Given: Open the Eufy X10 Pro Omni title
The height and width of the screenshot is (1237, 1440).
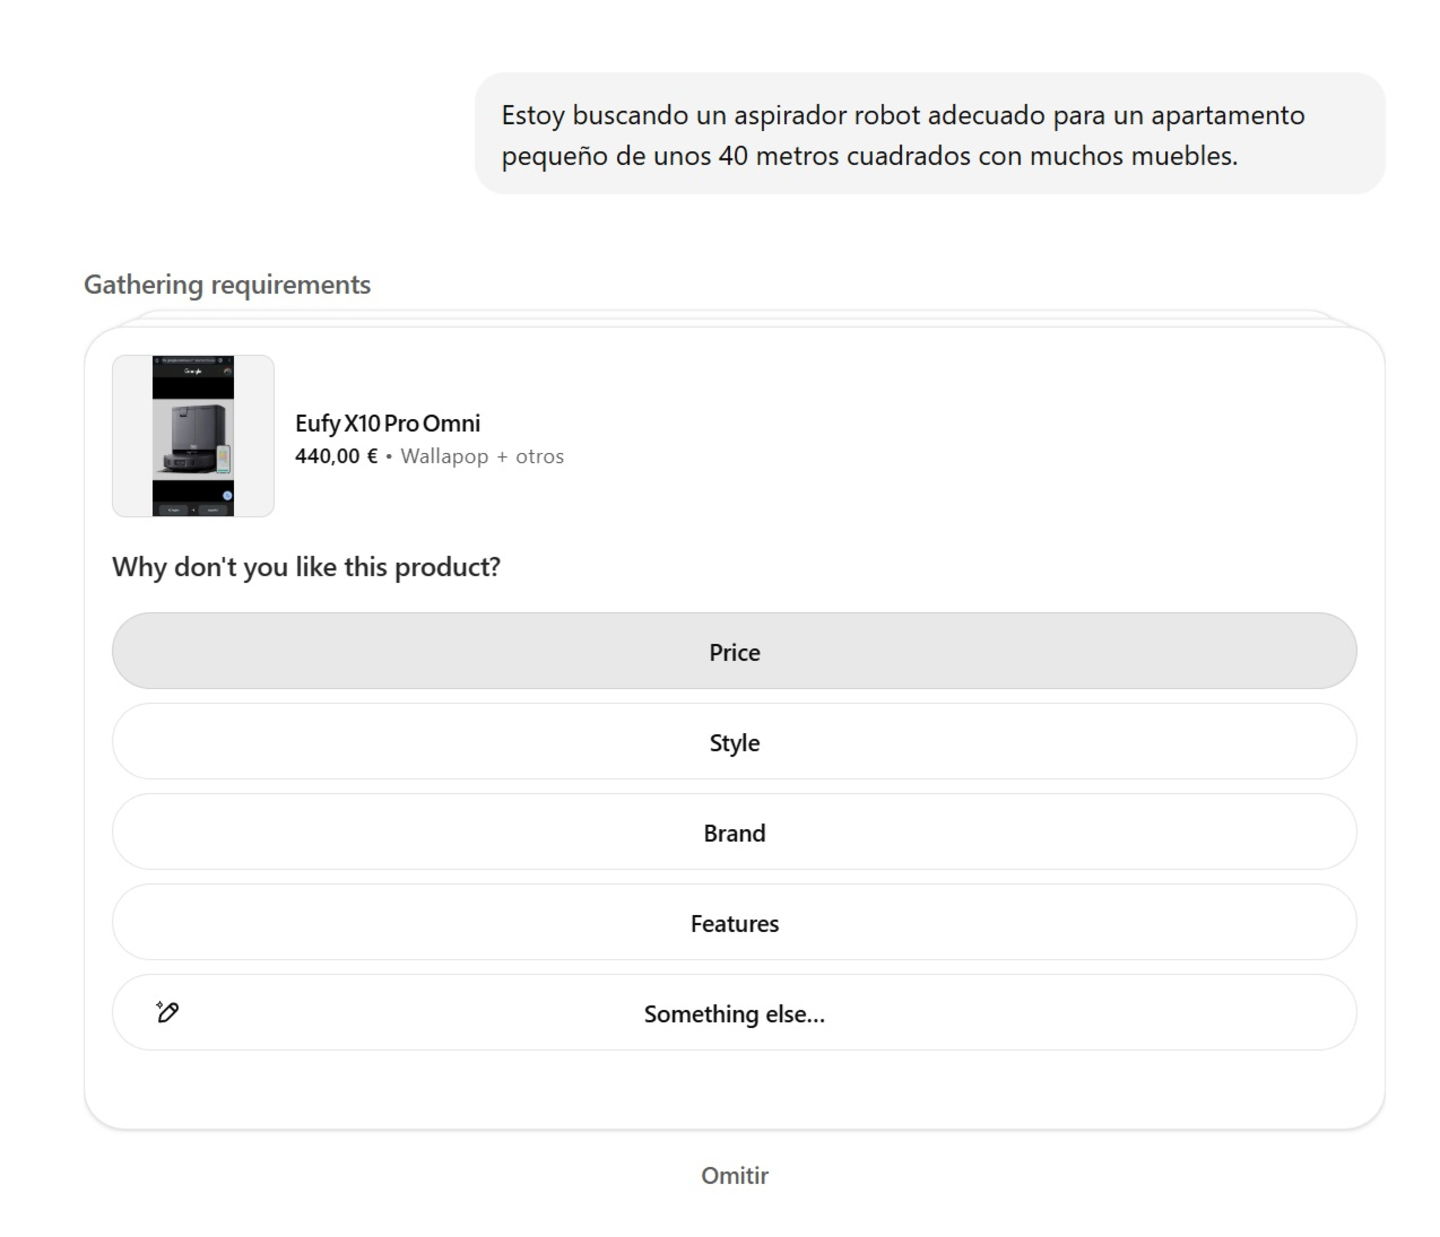Looking at the screenshot, I should 387,423.
